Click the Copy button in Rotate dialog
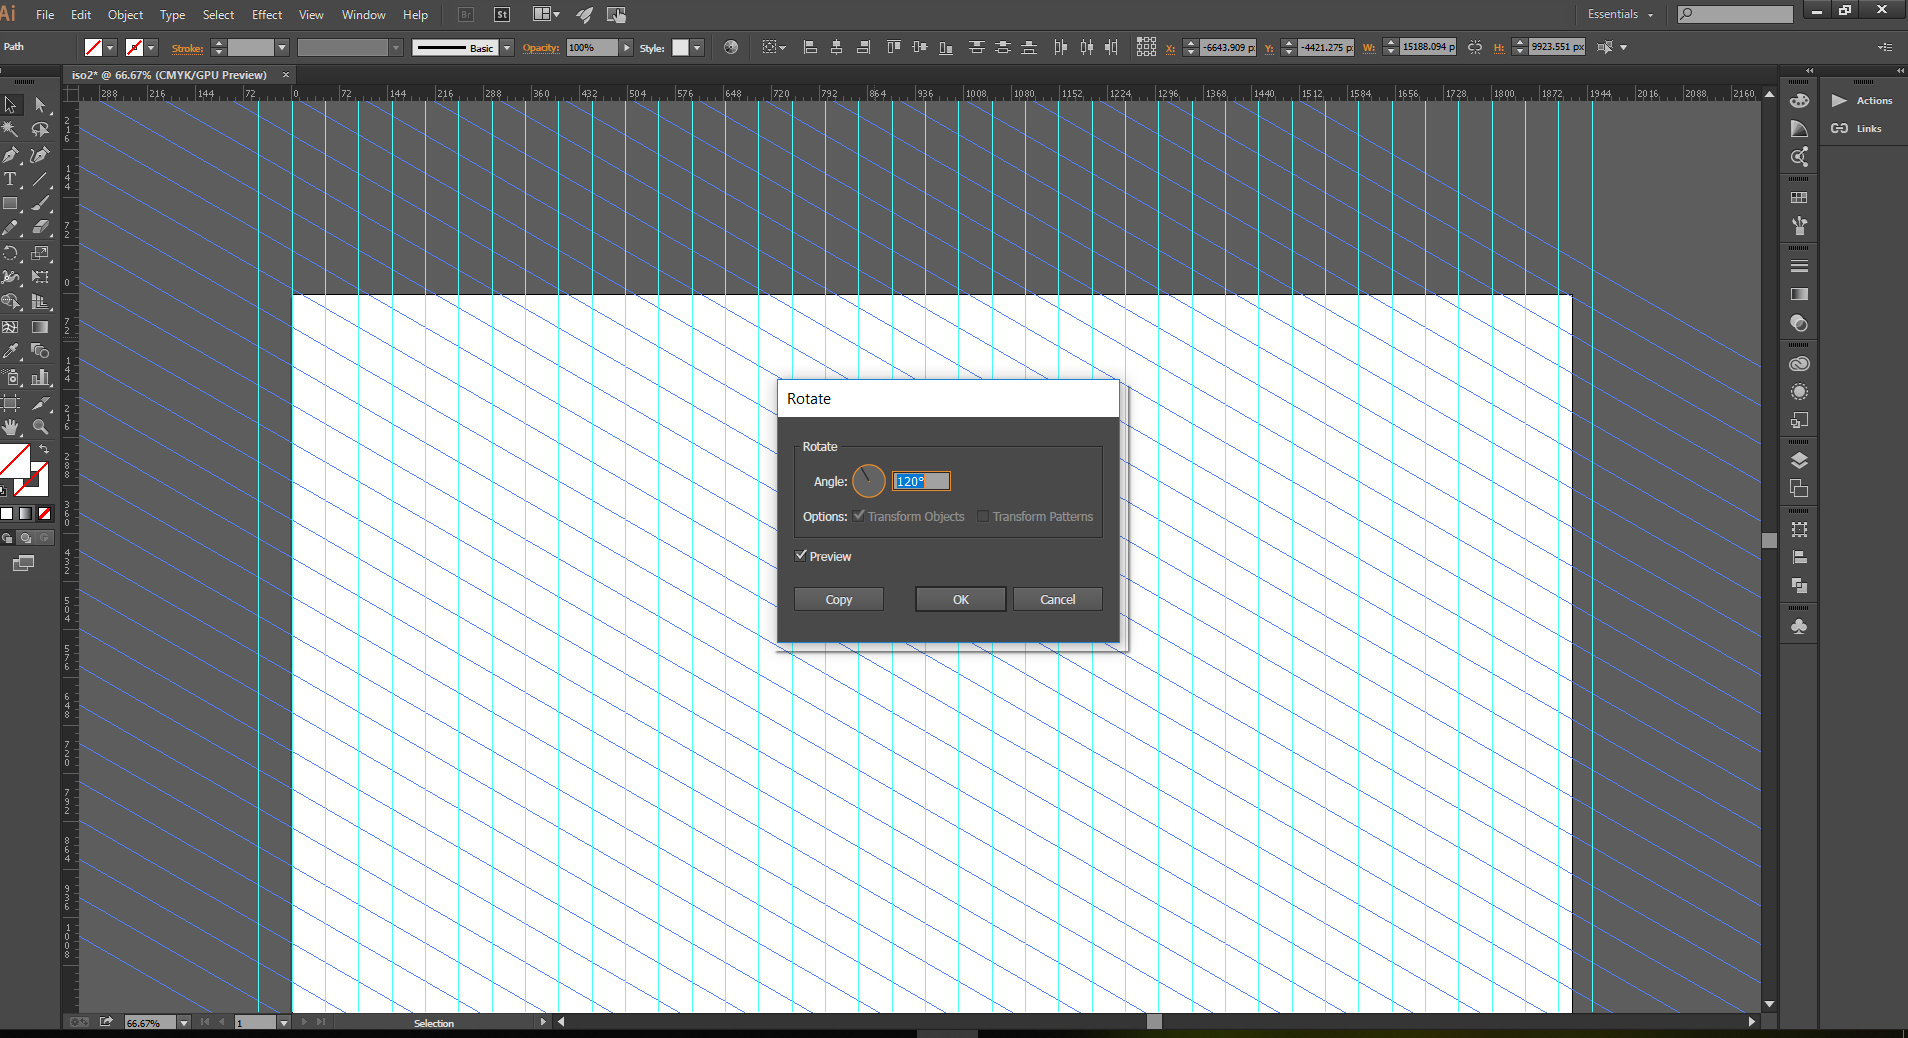 (x=838, y=599)
